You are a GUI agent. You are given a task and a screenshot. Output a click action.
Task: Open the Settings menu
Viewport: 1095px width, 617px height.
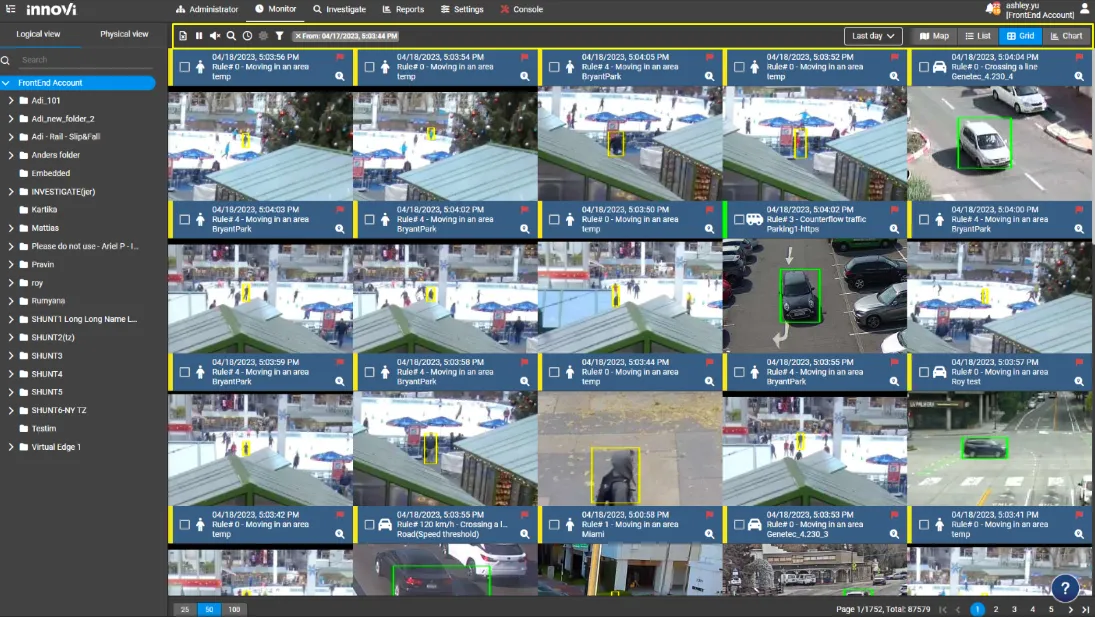pyautogui.click(x=462, y=9)
